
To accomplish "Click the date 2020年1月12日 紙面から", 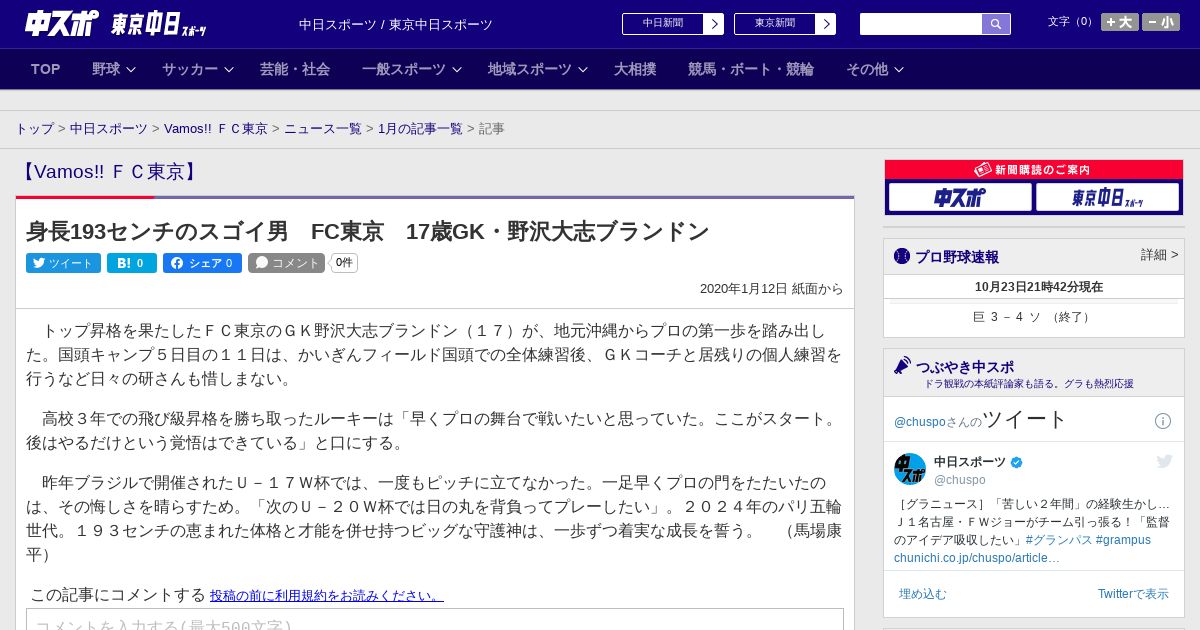I will click(771, 289).
